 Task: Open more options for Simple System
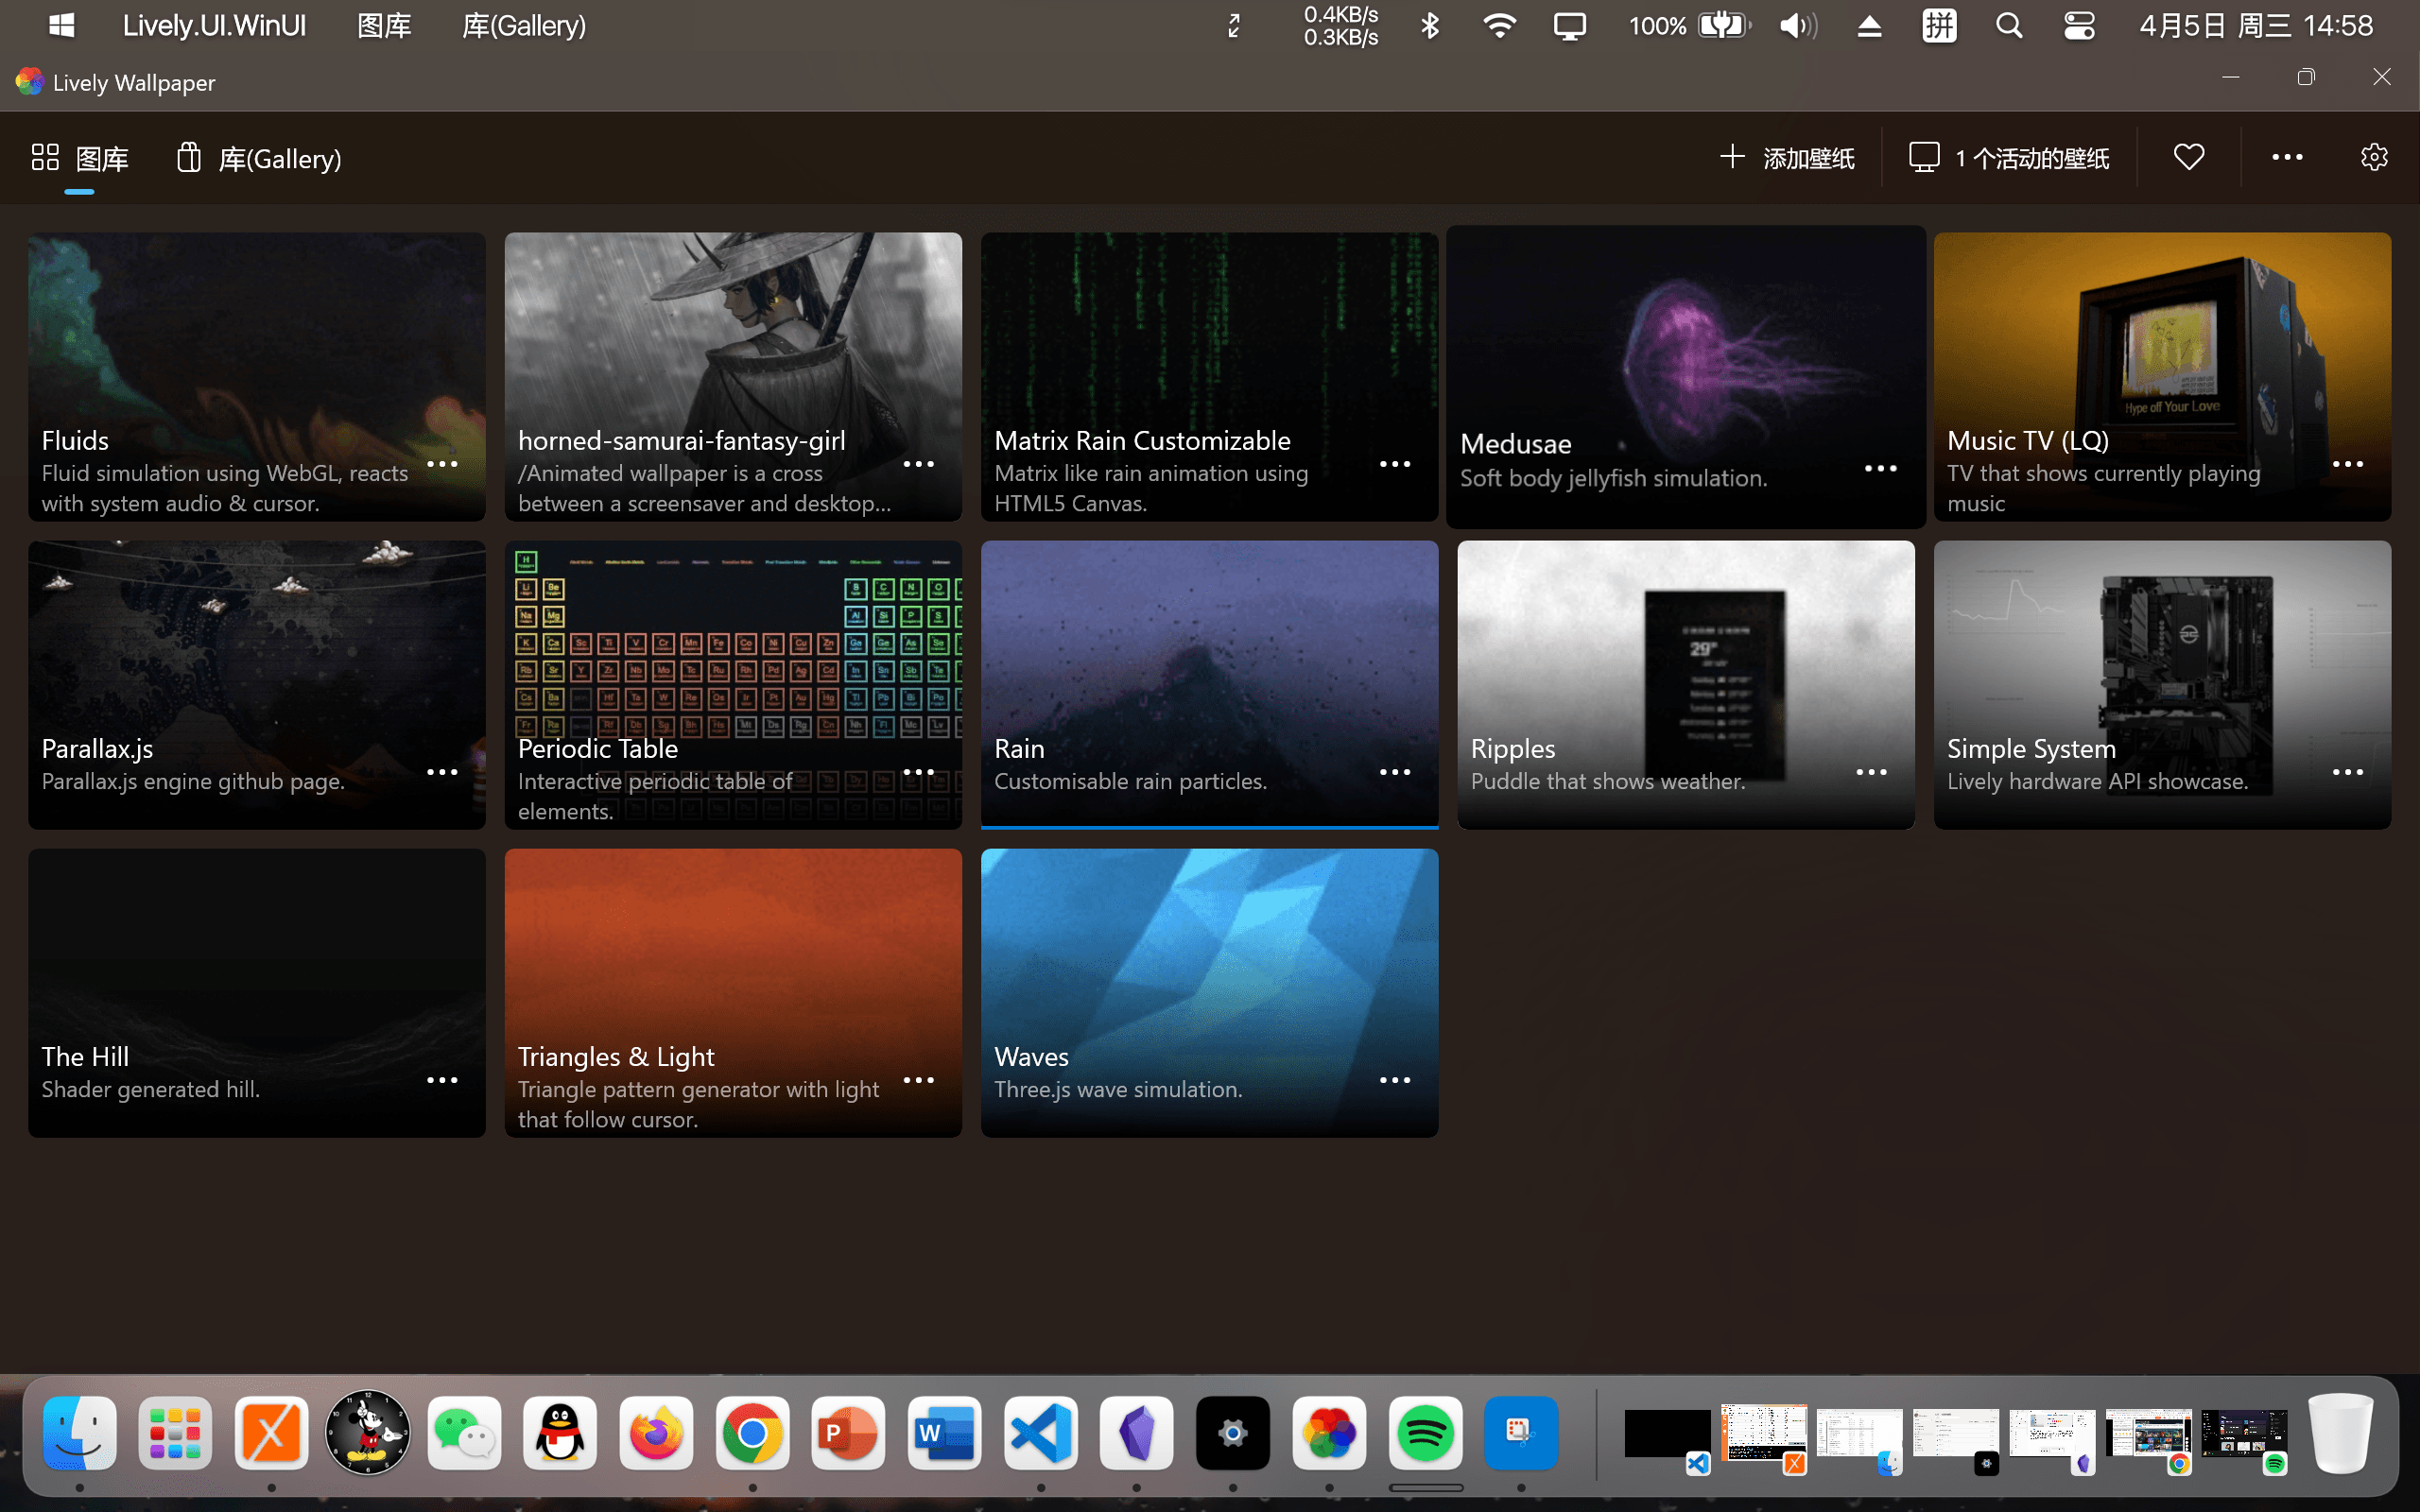tap(2347, 772)
